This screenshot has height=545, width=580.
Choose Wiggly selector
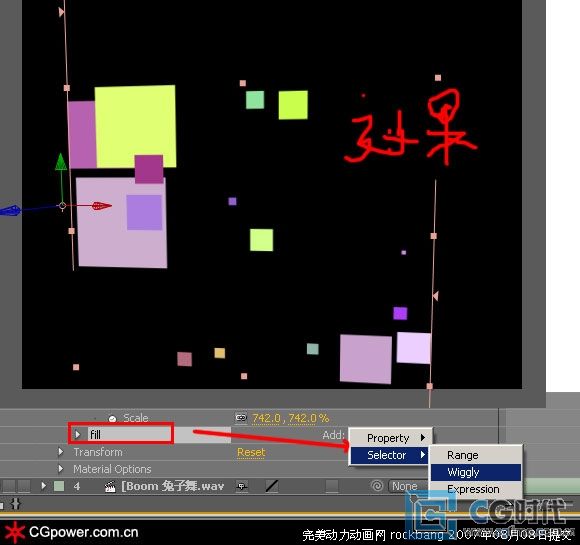click(x=476, y=472)
